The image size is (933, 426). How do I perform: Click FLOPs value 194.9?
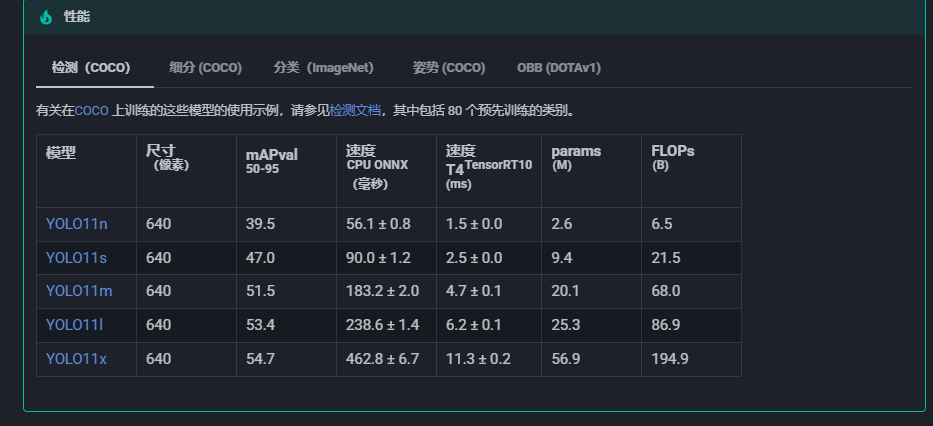[670, 359]
